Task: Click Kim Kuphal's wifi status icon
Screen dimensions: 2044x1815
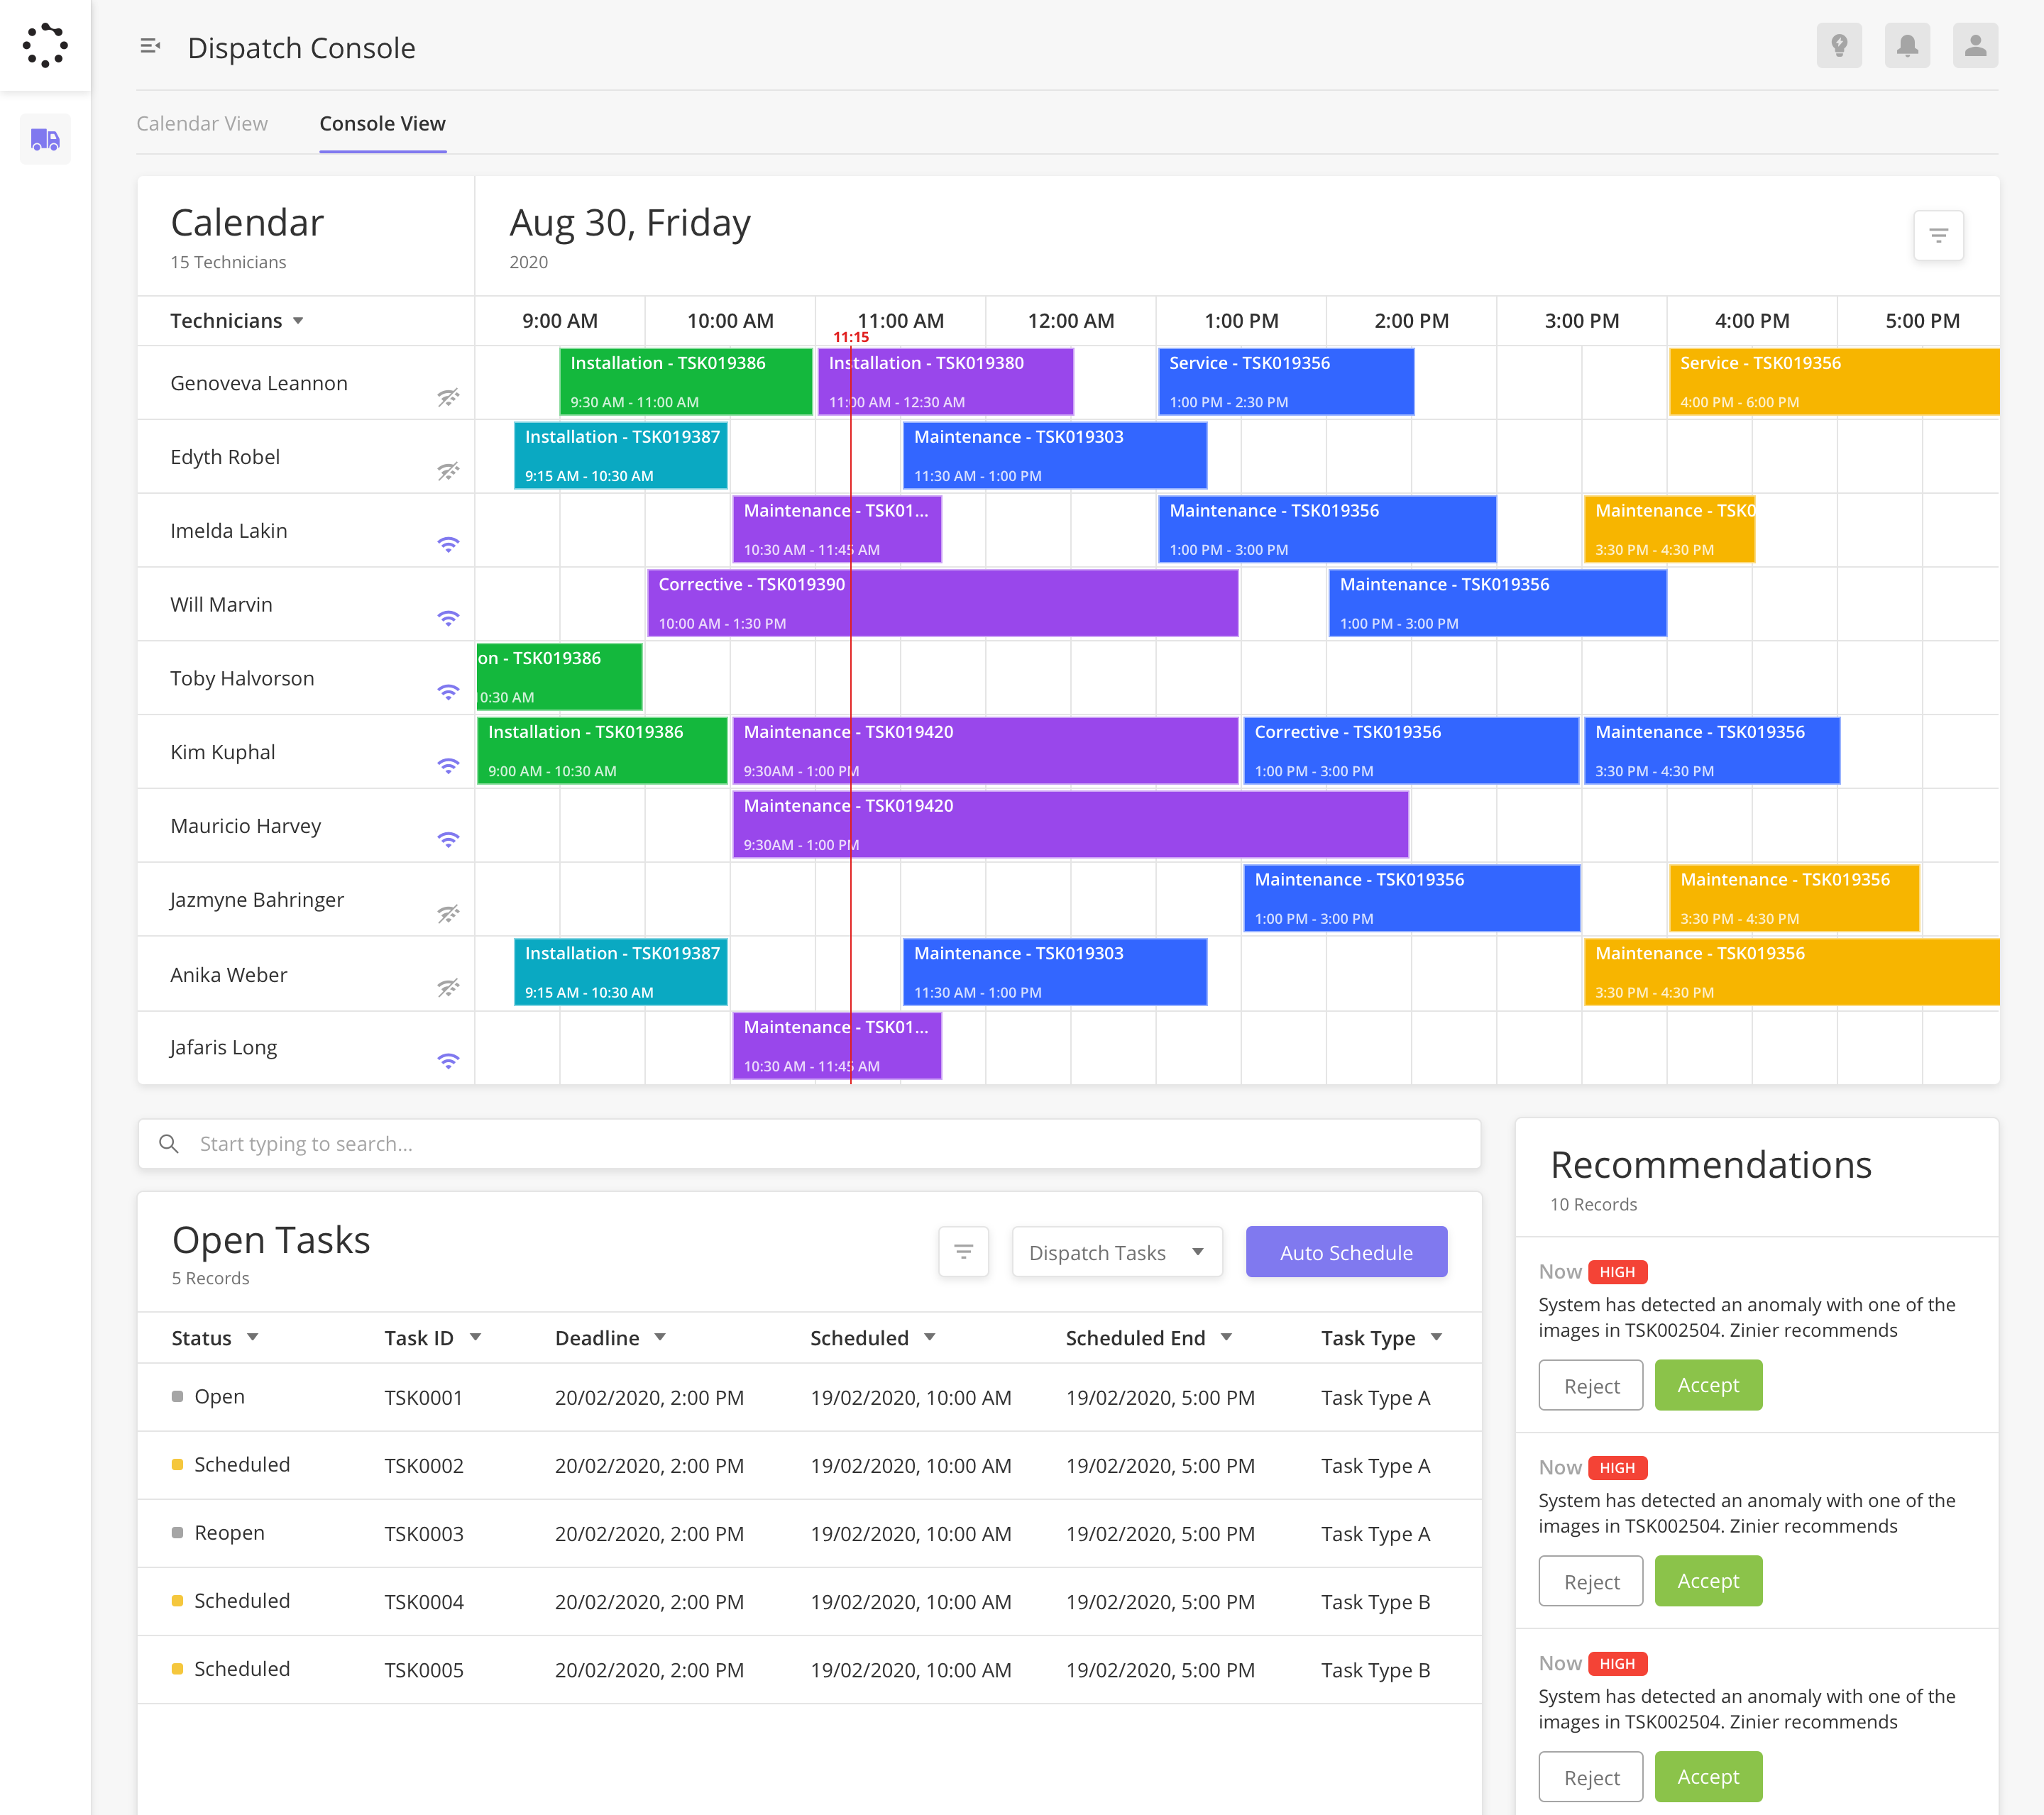Action: (448, 767)
